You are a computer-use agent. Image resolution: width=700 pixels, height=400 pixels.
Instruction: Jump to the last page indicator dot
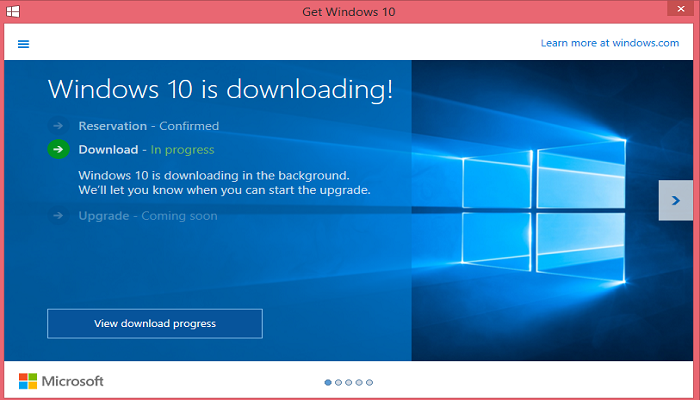pos(369,382)
